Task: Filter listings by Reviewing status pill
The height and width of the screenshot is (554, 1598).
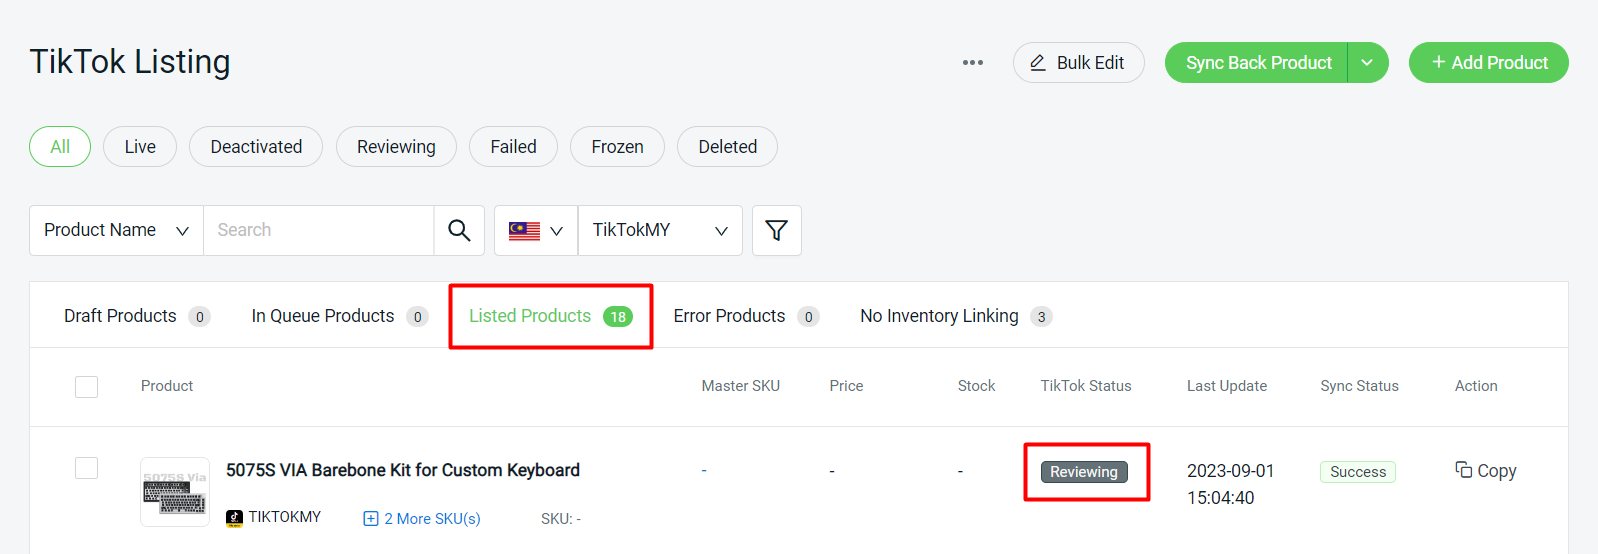Action: [x=396, y=147]
